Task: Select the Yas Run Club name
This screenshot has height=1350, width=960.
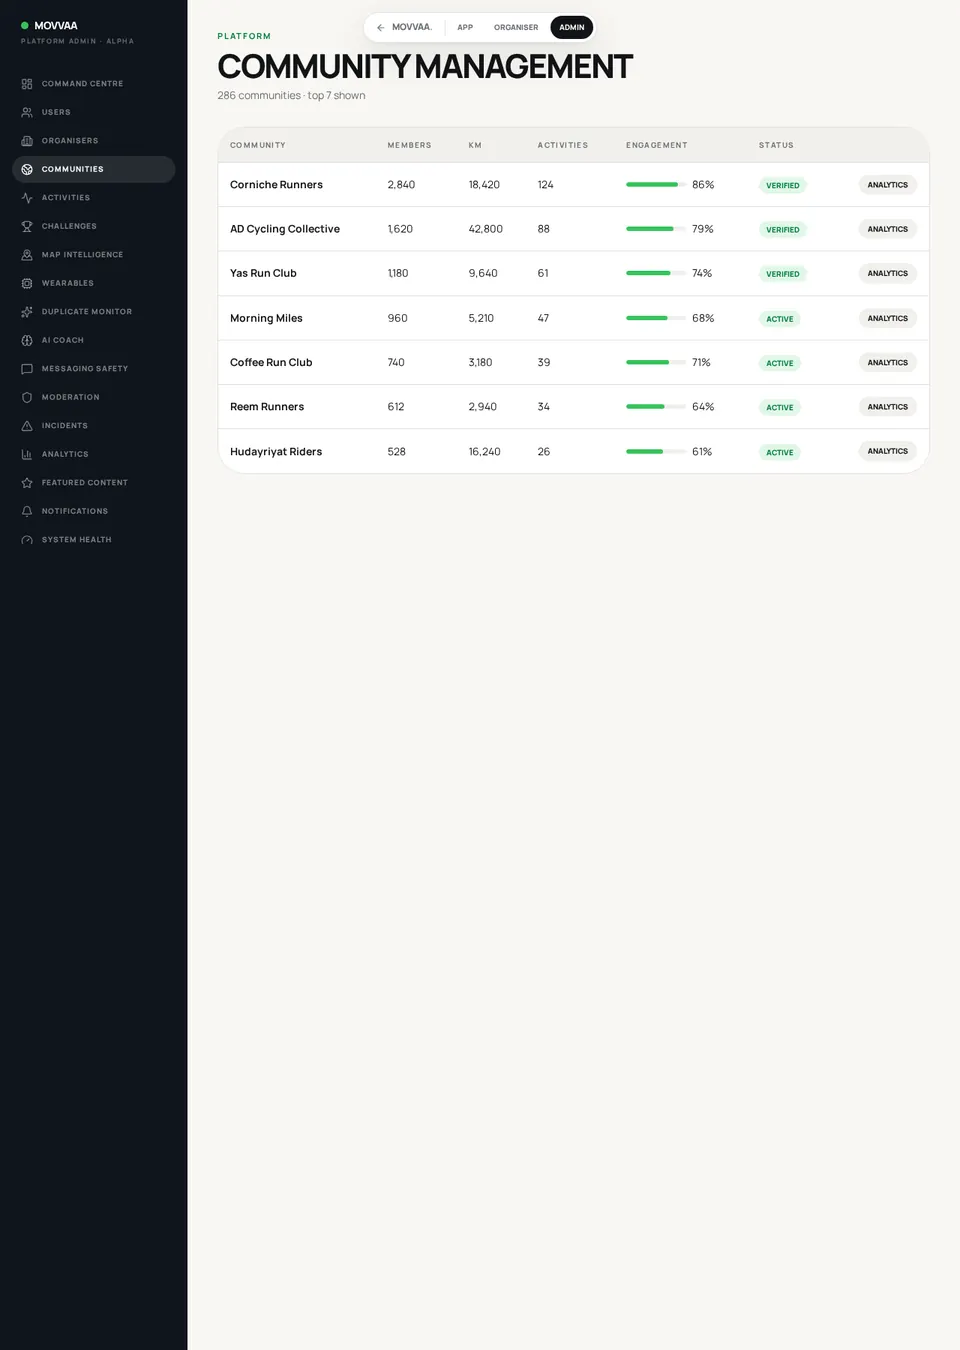Action: 263,273
